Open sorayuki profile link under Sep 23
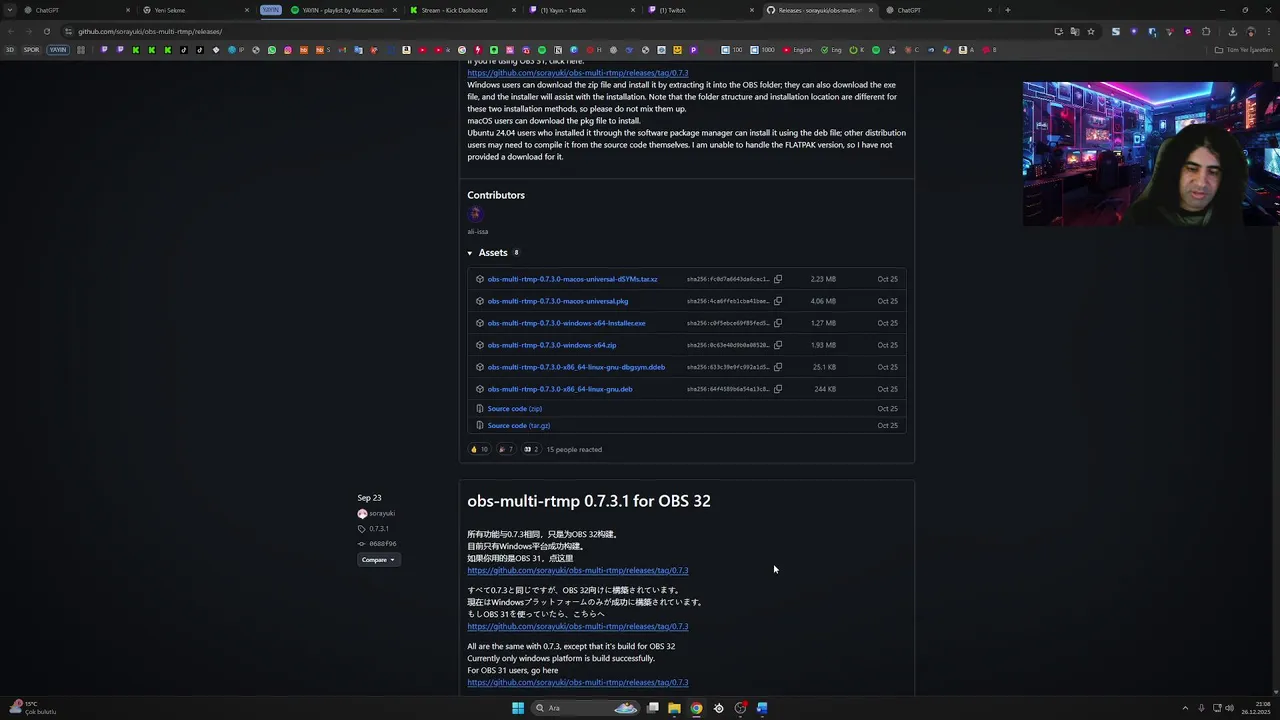The height and width of the screenshot is (720, 1280). click(x=382, y=513)
